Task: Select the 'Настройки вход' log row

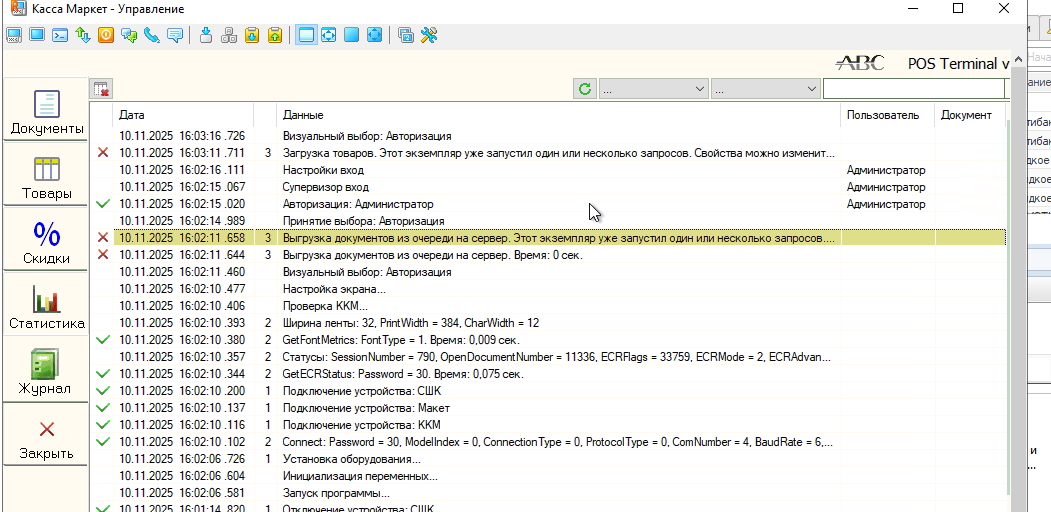Action: coord(548,170)
